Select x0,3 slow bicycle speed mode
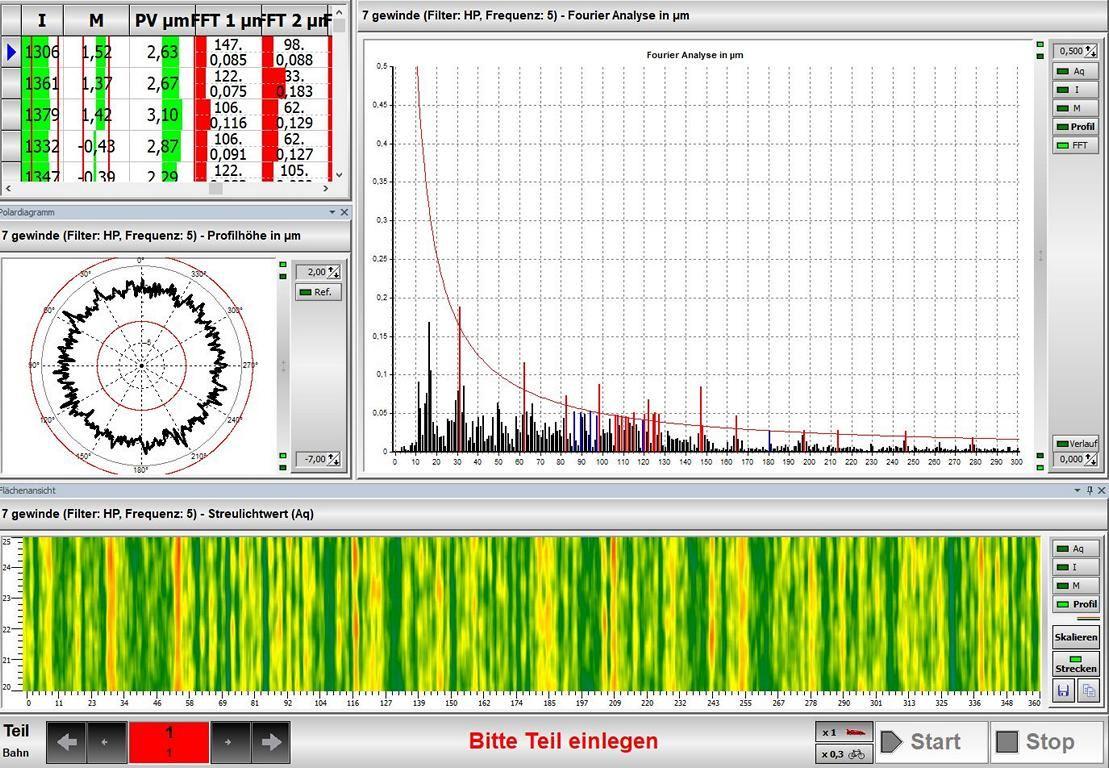 coord(844,754)
